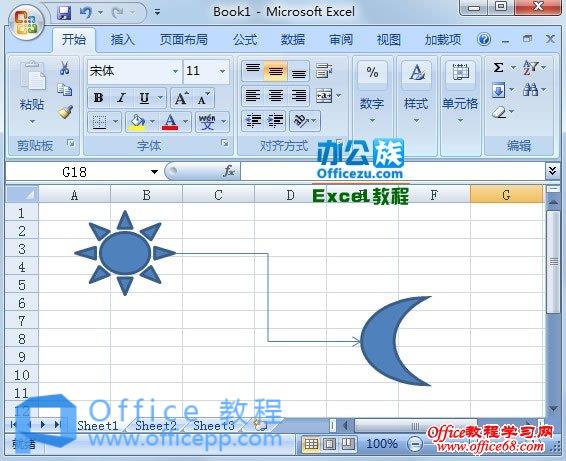Click the AutoSum sigma icon

[498, 67]
